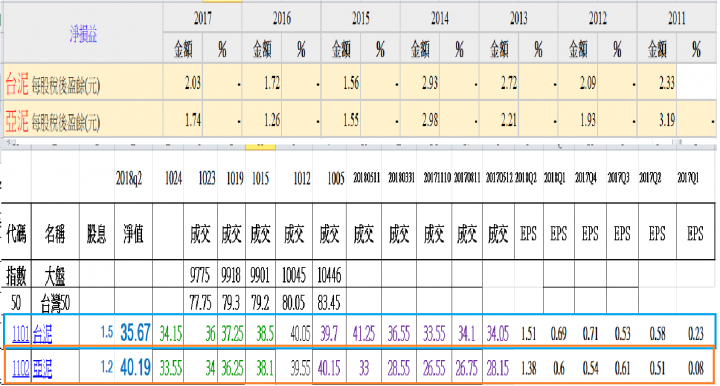Select the 2014 year header cell
Image resolution: width=720 pixels, height=386 pixels.
coord(439,18)
